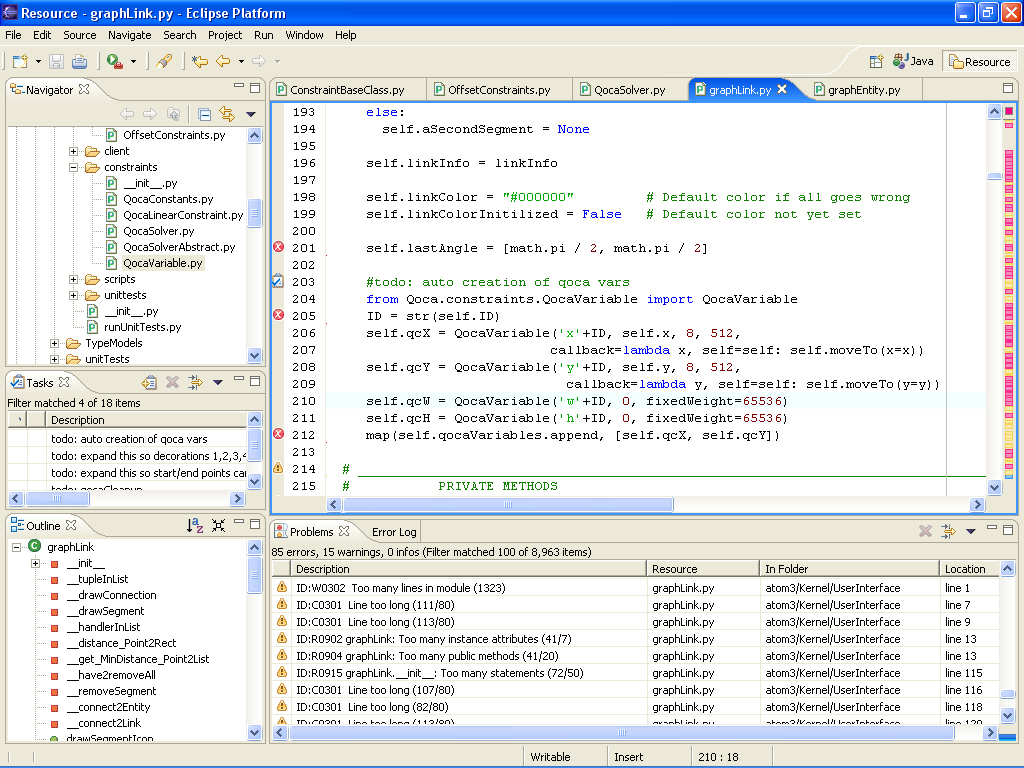The height and width of the screenshot is (768, 1024).
Task: Click Link with Editor in the Navigator toolbar
Action: (x=227, y=113)
